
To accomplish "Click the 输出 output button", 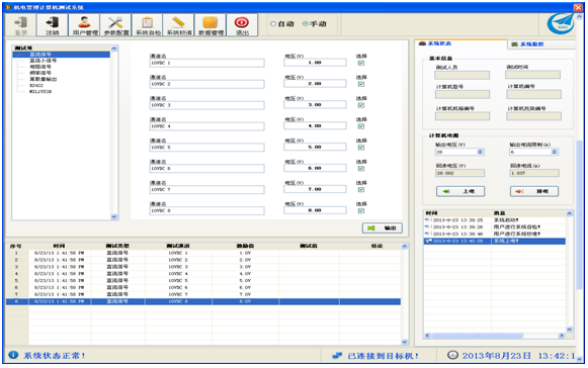I will [382, 228].
